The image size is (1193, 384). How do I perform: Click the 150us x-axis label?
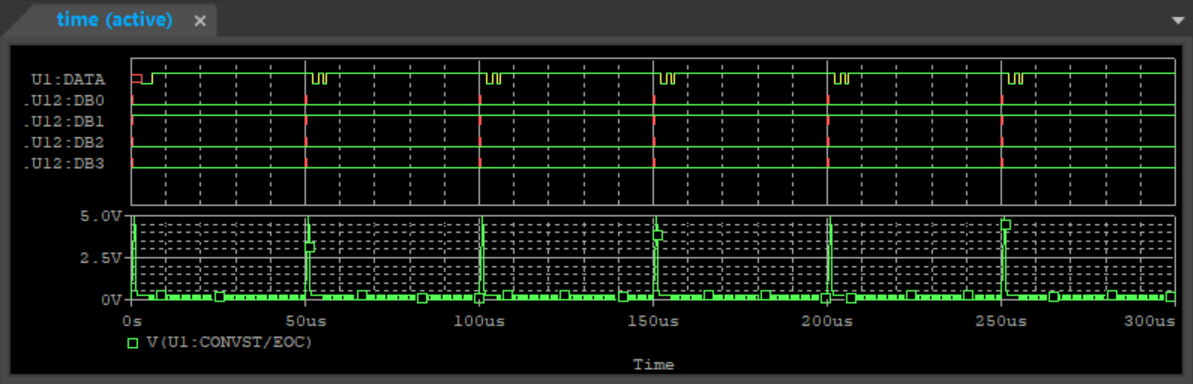click(654, 322)
